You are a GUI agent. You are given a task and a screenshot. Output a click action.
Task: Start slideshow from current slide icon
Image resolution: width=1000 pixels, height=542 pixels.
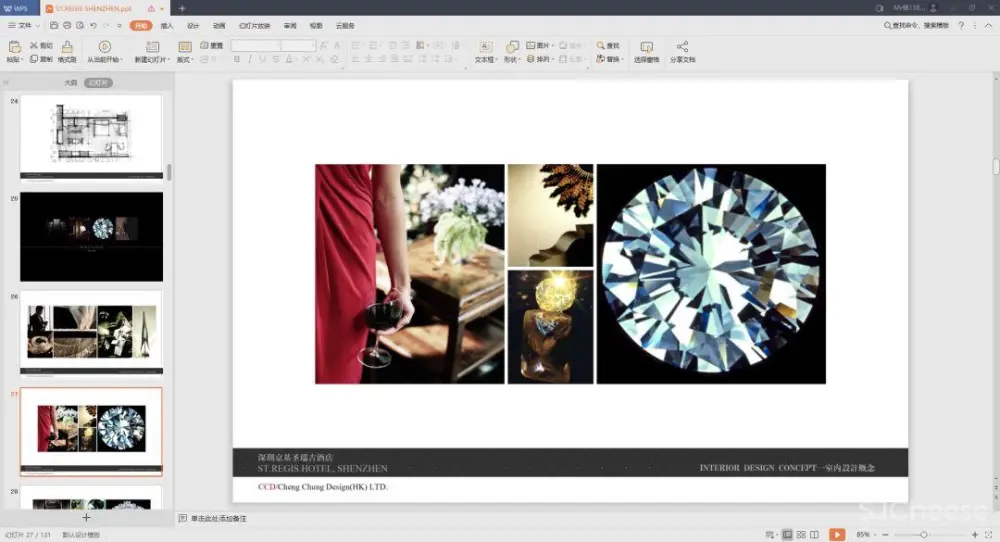104,47
